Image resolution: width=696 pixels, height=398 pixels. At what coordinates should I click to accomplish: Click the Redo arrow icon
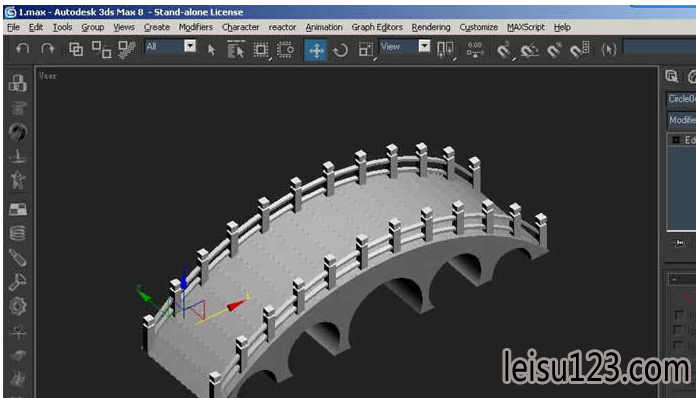[x=47, y=48]
